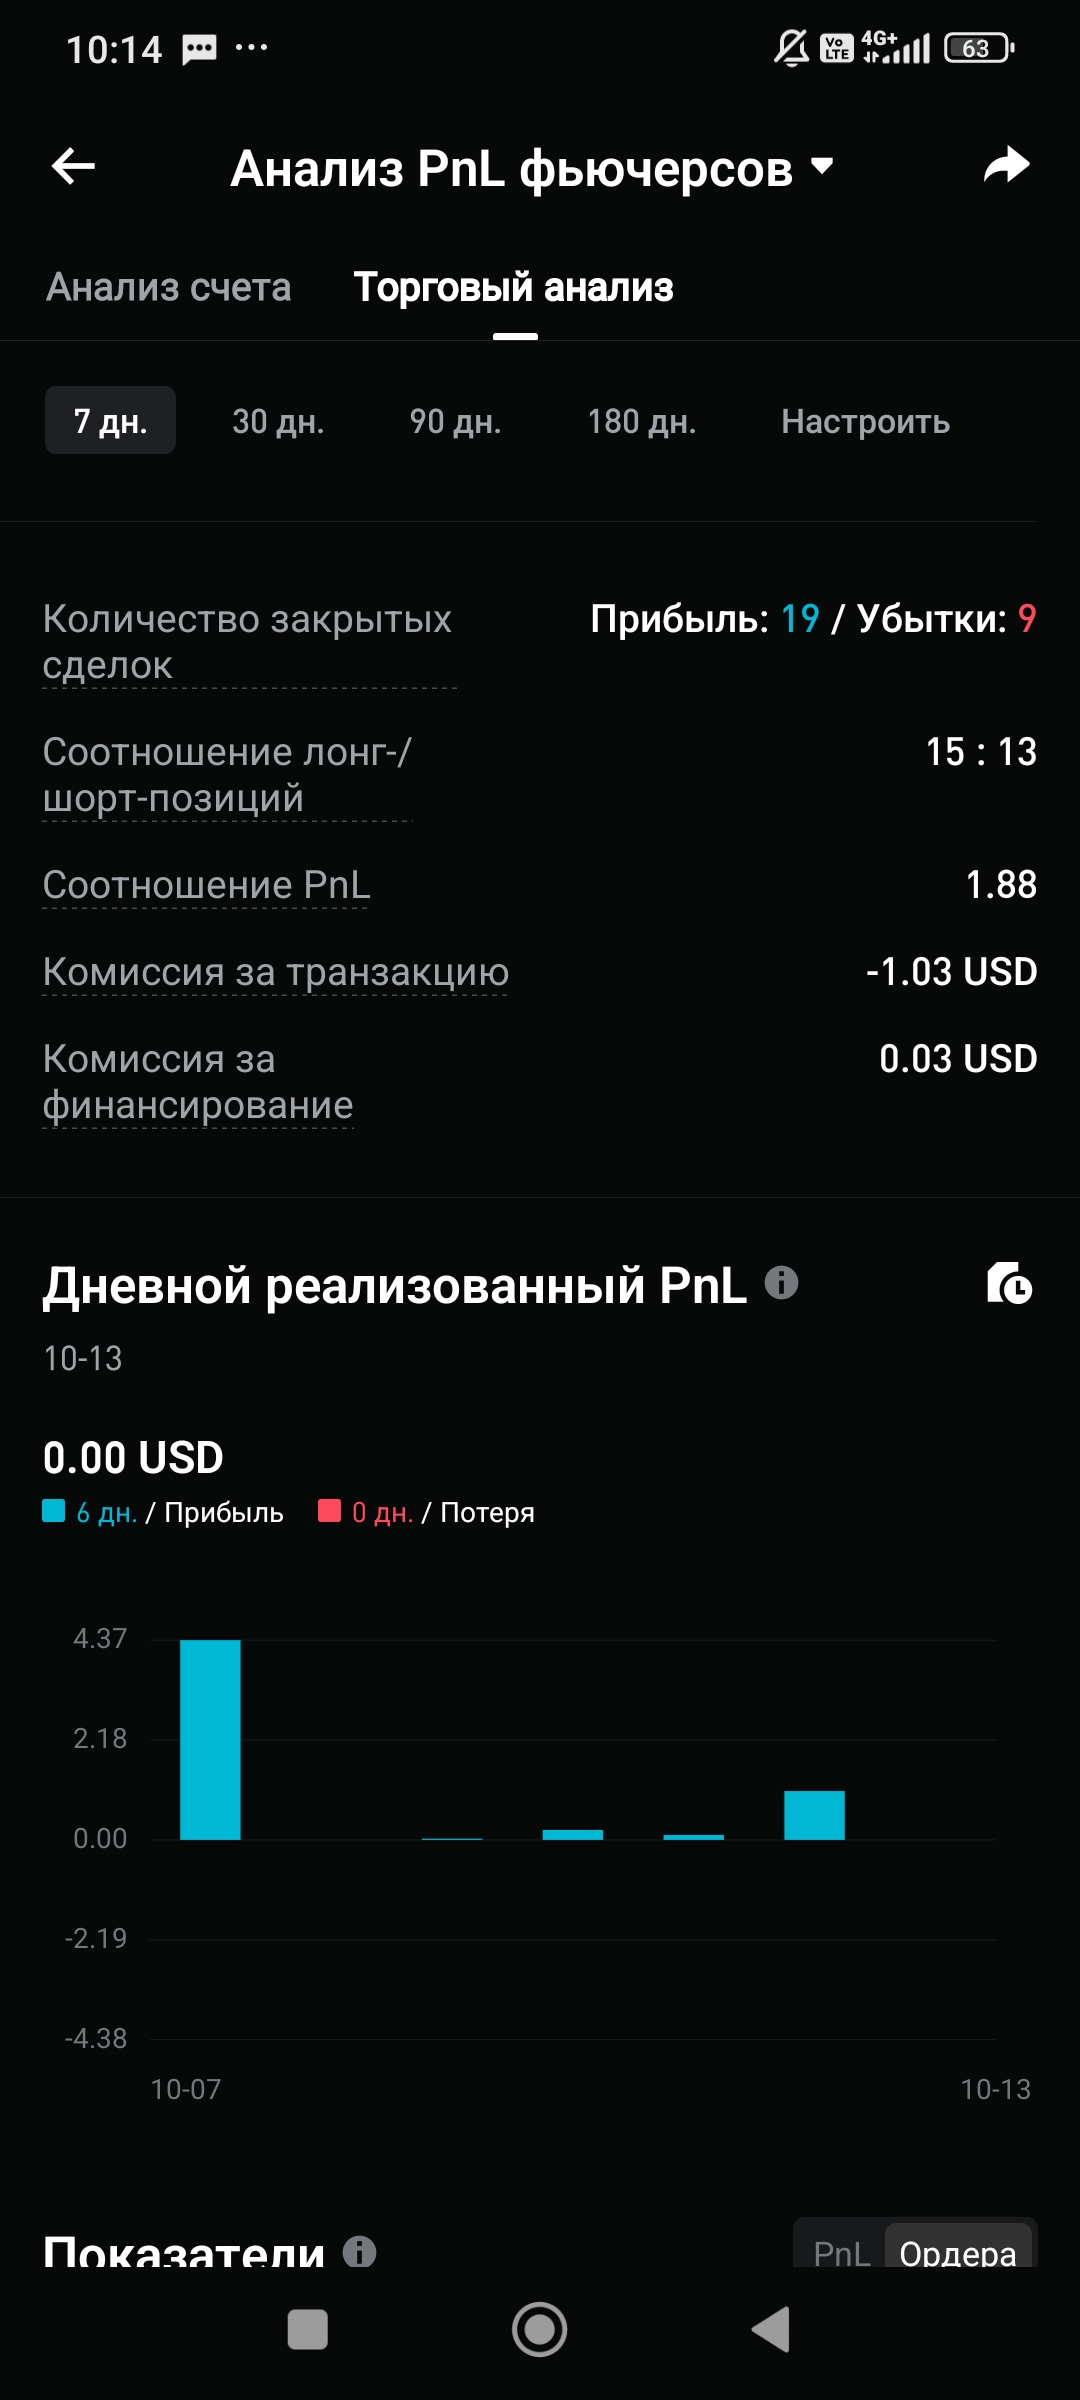This screenshot has height=2400, width=1080.
Task: Select the Торговый анализ tab
Action: click(x=514, y=288)
